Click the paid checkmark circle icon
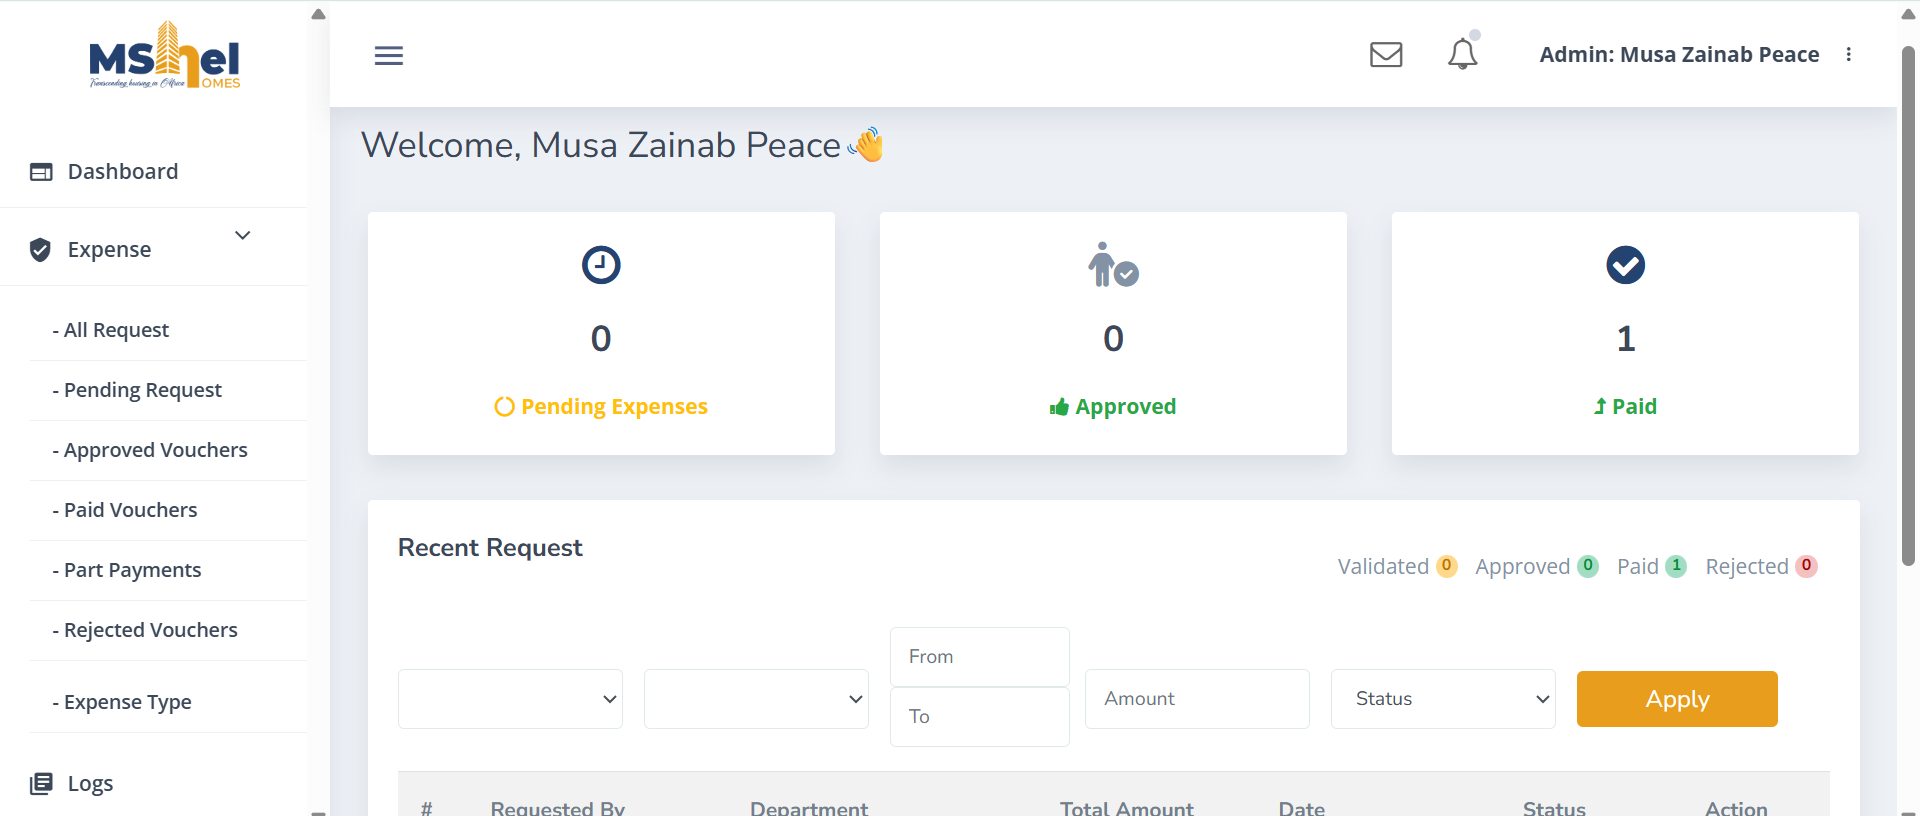This screenshot has height=816, width=1920. coord(1625,265)
